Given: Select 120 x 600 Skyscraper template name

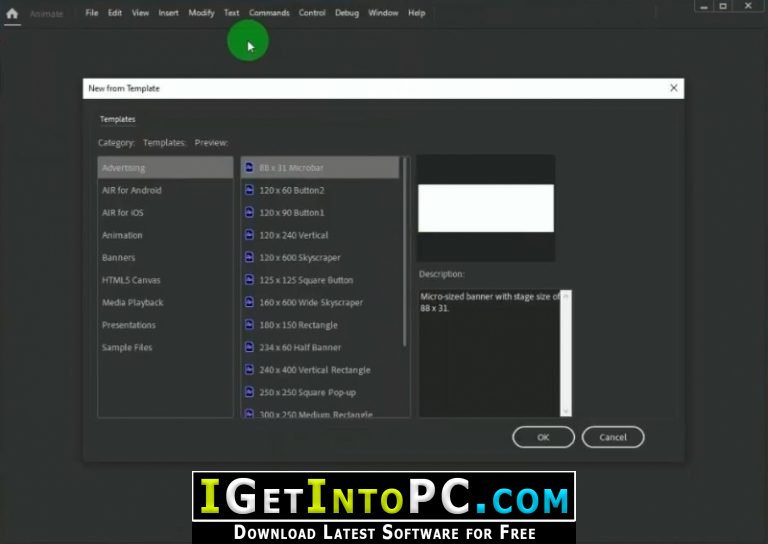Looking at the screenshot, I should click(x=299, y=258).
